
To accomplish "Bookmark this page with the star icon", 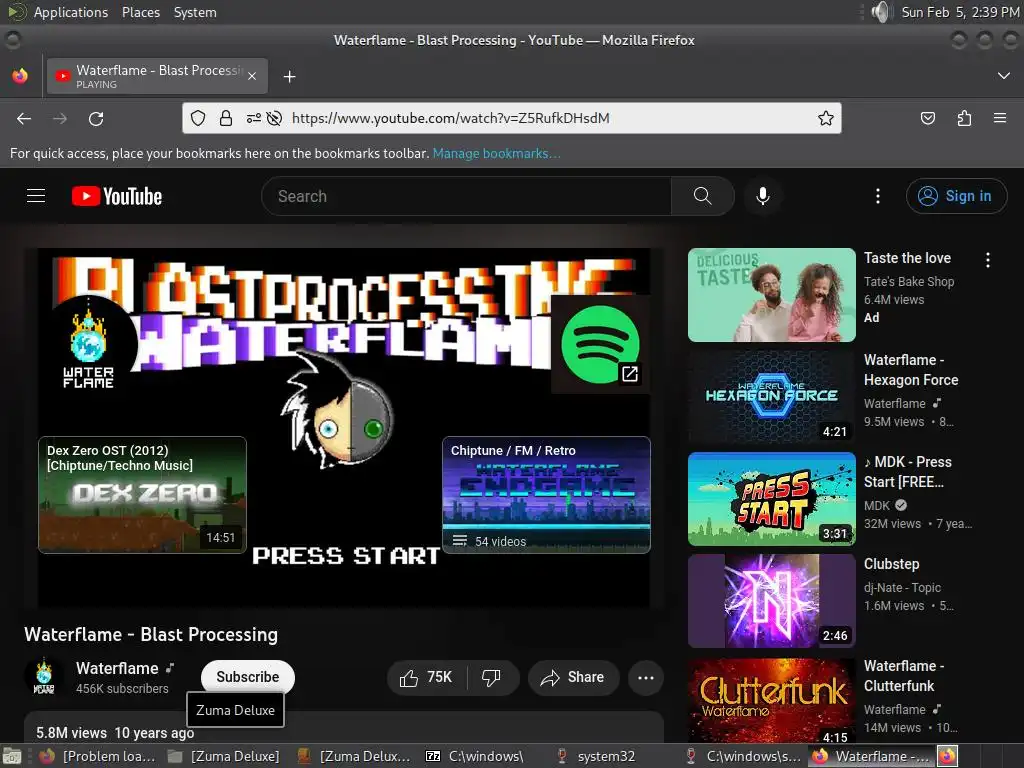I will pos(825,118).
